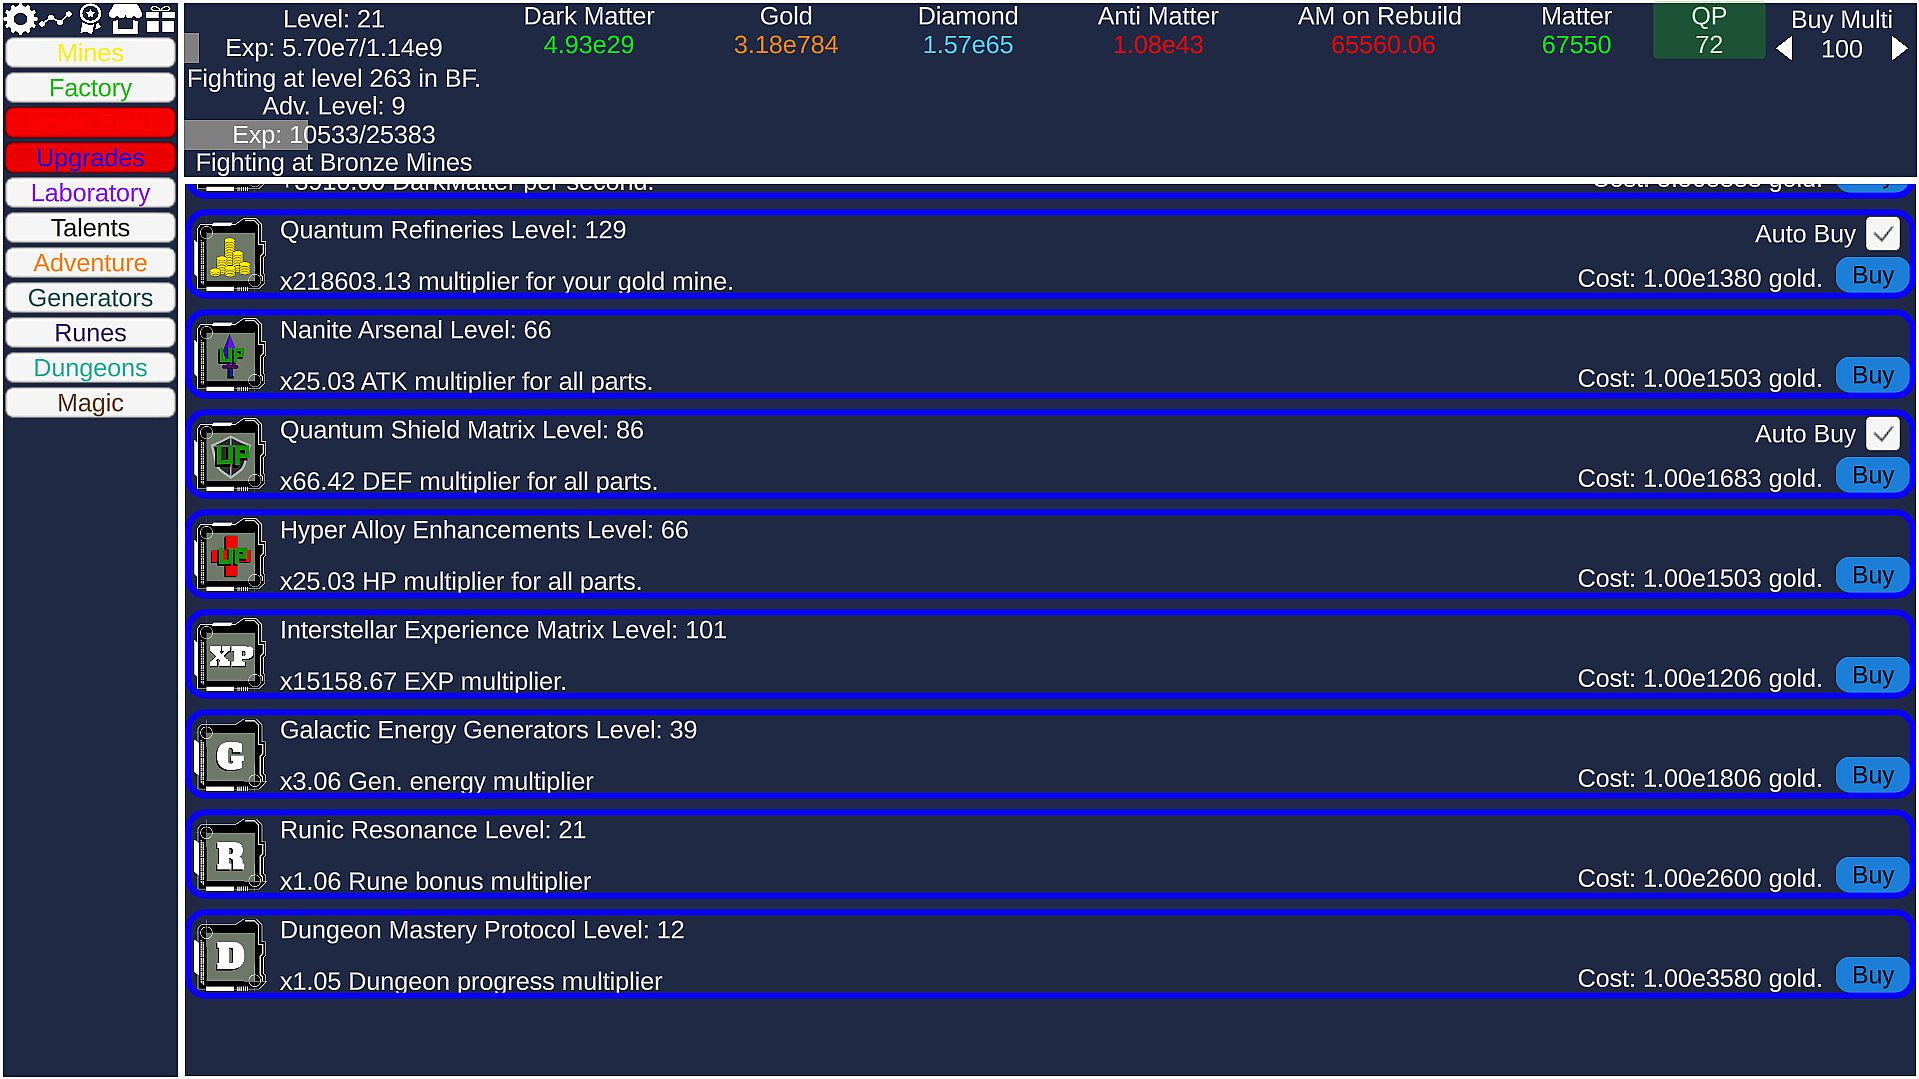Screen dimensions: 1919x1079
Task: Click the Interstellar Experience Matrix XP icon
Action: pyautogui.click(x=231, y=655)
